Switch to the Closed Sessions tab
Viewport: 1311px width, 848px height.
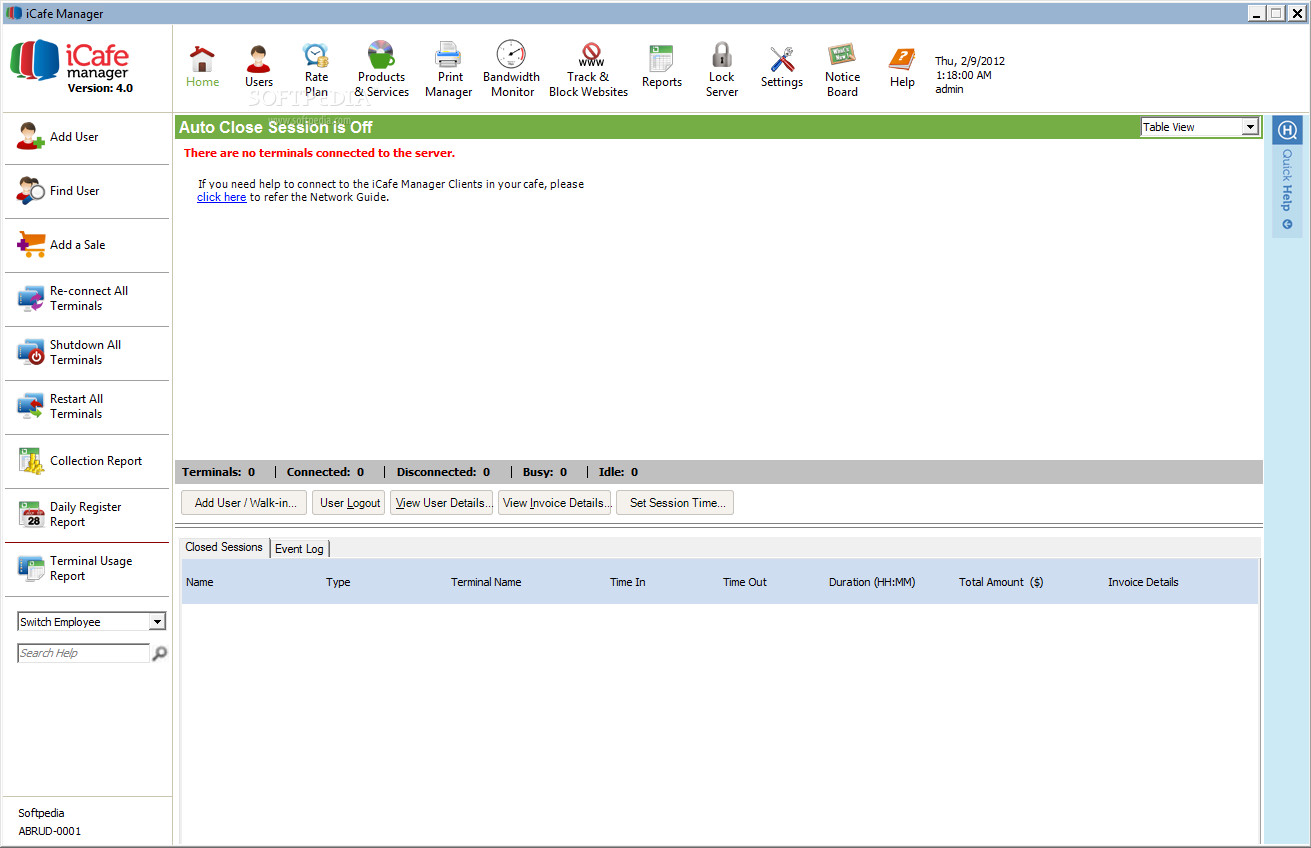tap(224, 547)
